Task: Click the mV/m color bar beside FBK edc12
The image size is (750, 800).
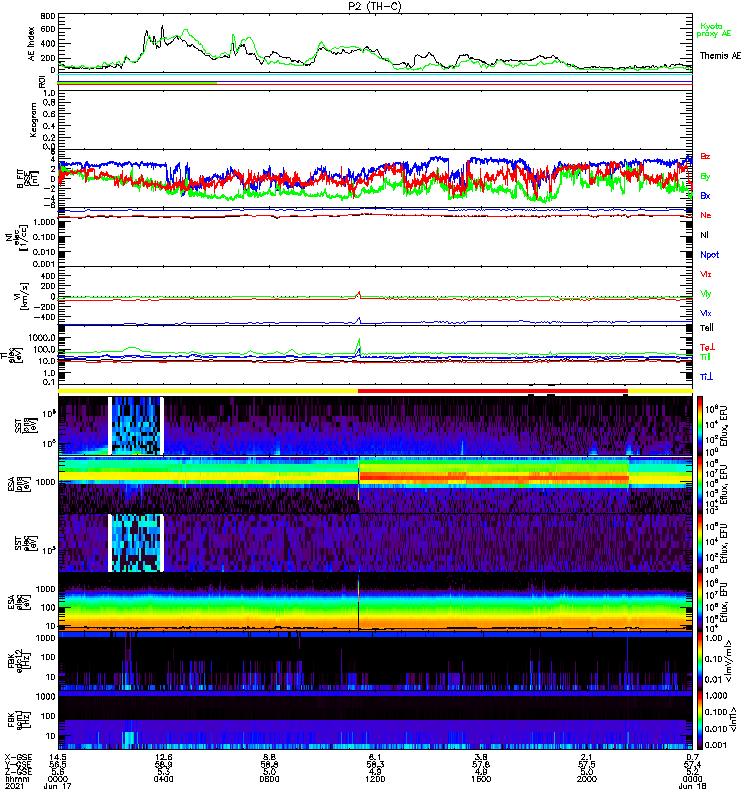Action: [x=700, y=661]
